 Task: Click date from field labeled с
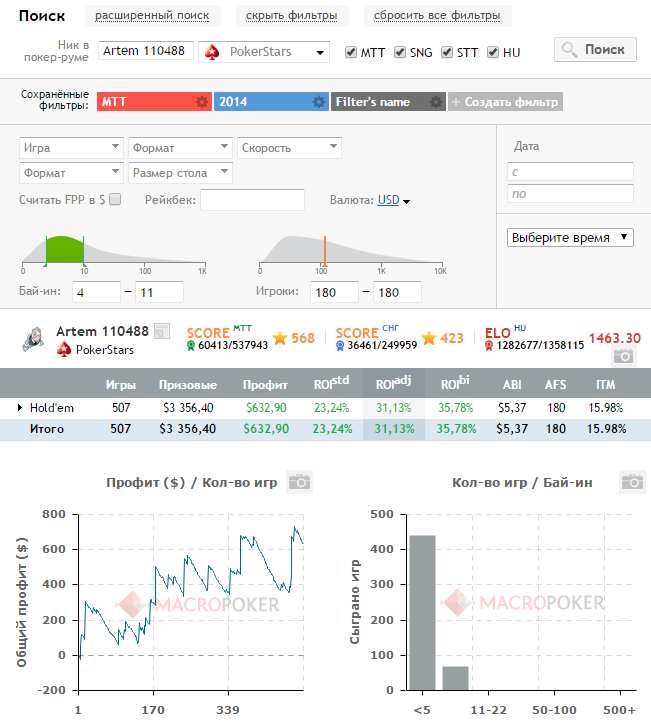(570, 172)
